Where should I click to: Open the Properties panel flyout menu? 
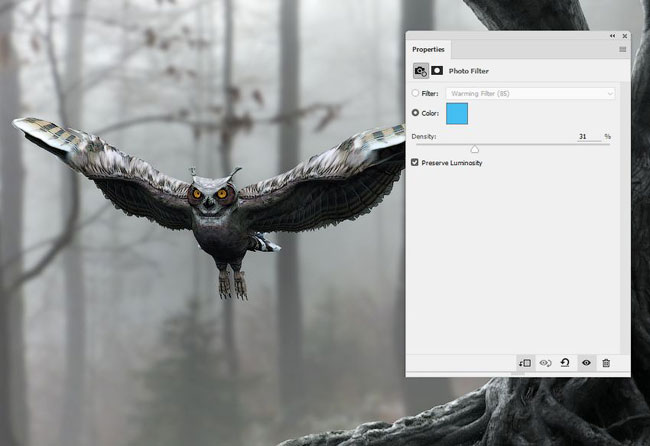(x=622, y=49)
